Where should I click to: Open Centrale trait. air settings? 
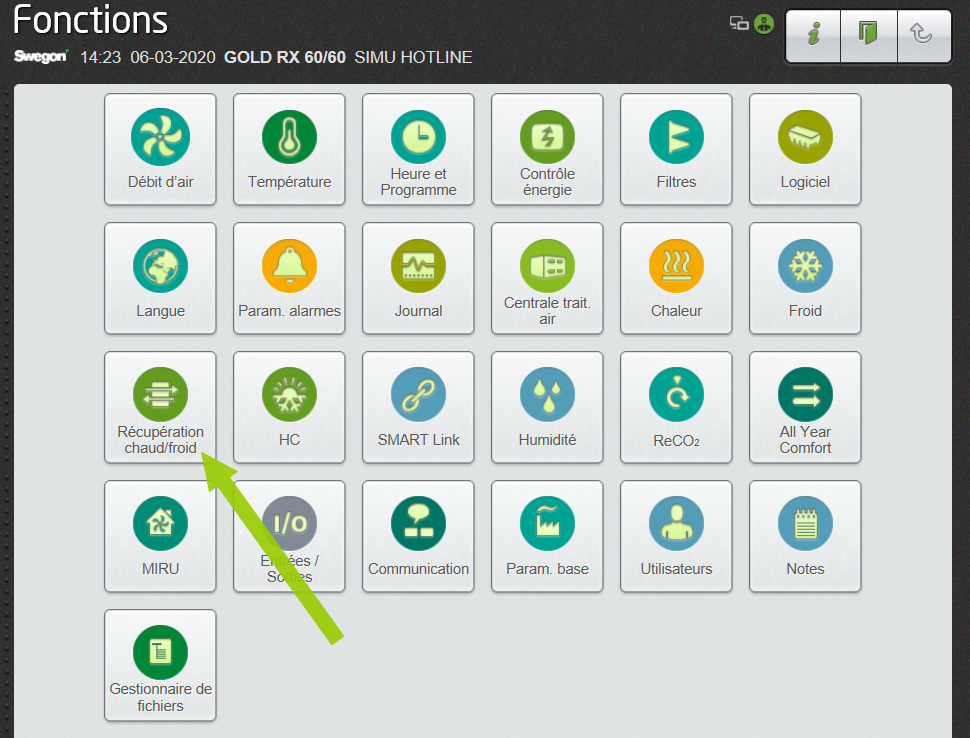coord(547,278)
